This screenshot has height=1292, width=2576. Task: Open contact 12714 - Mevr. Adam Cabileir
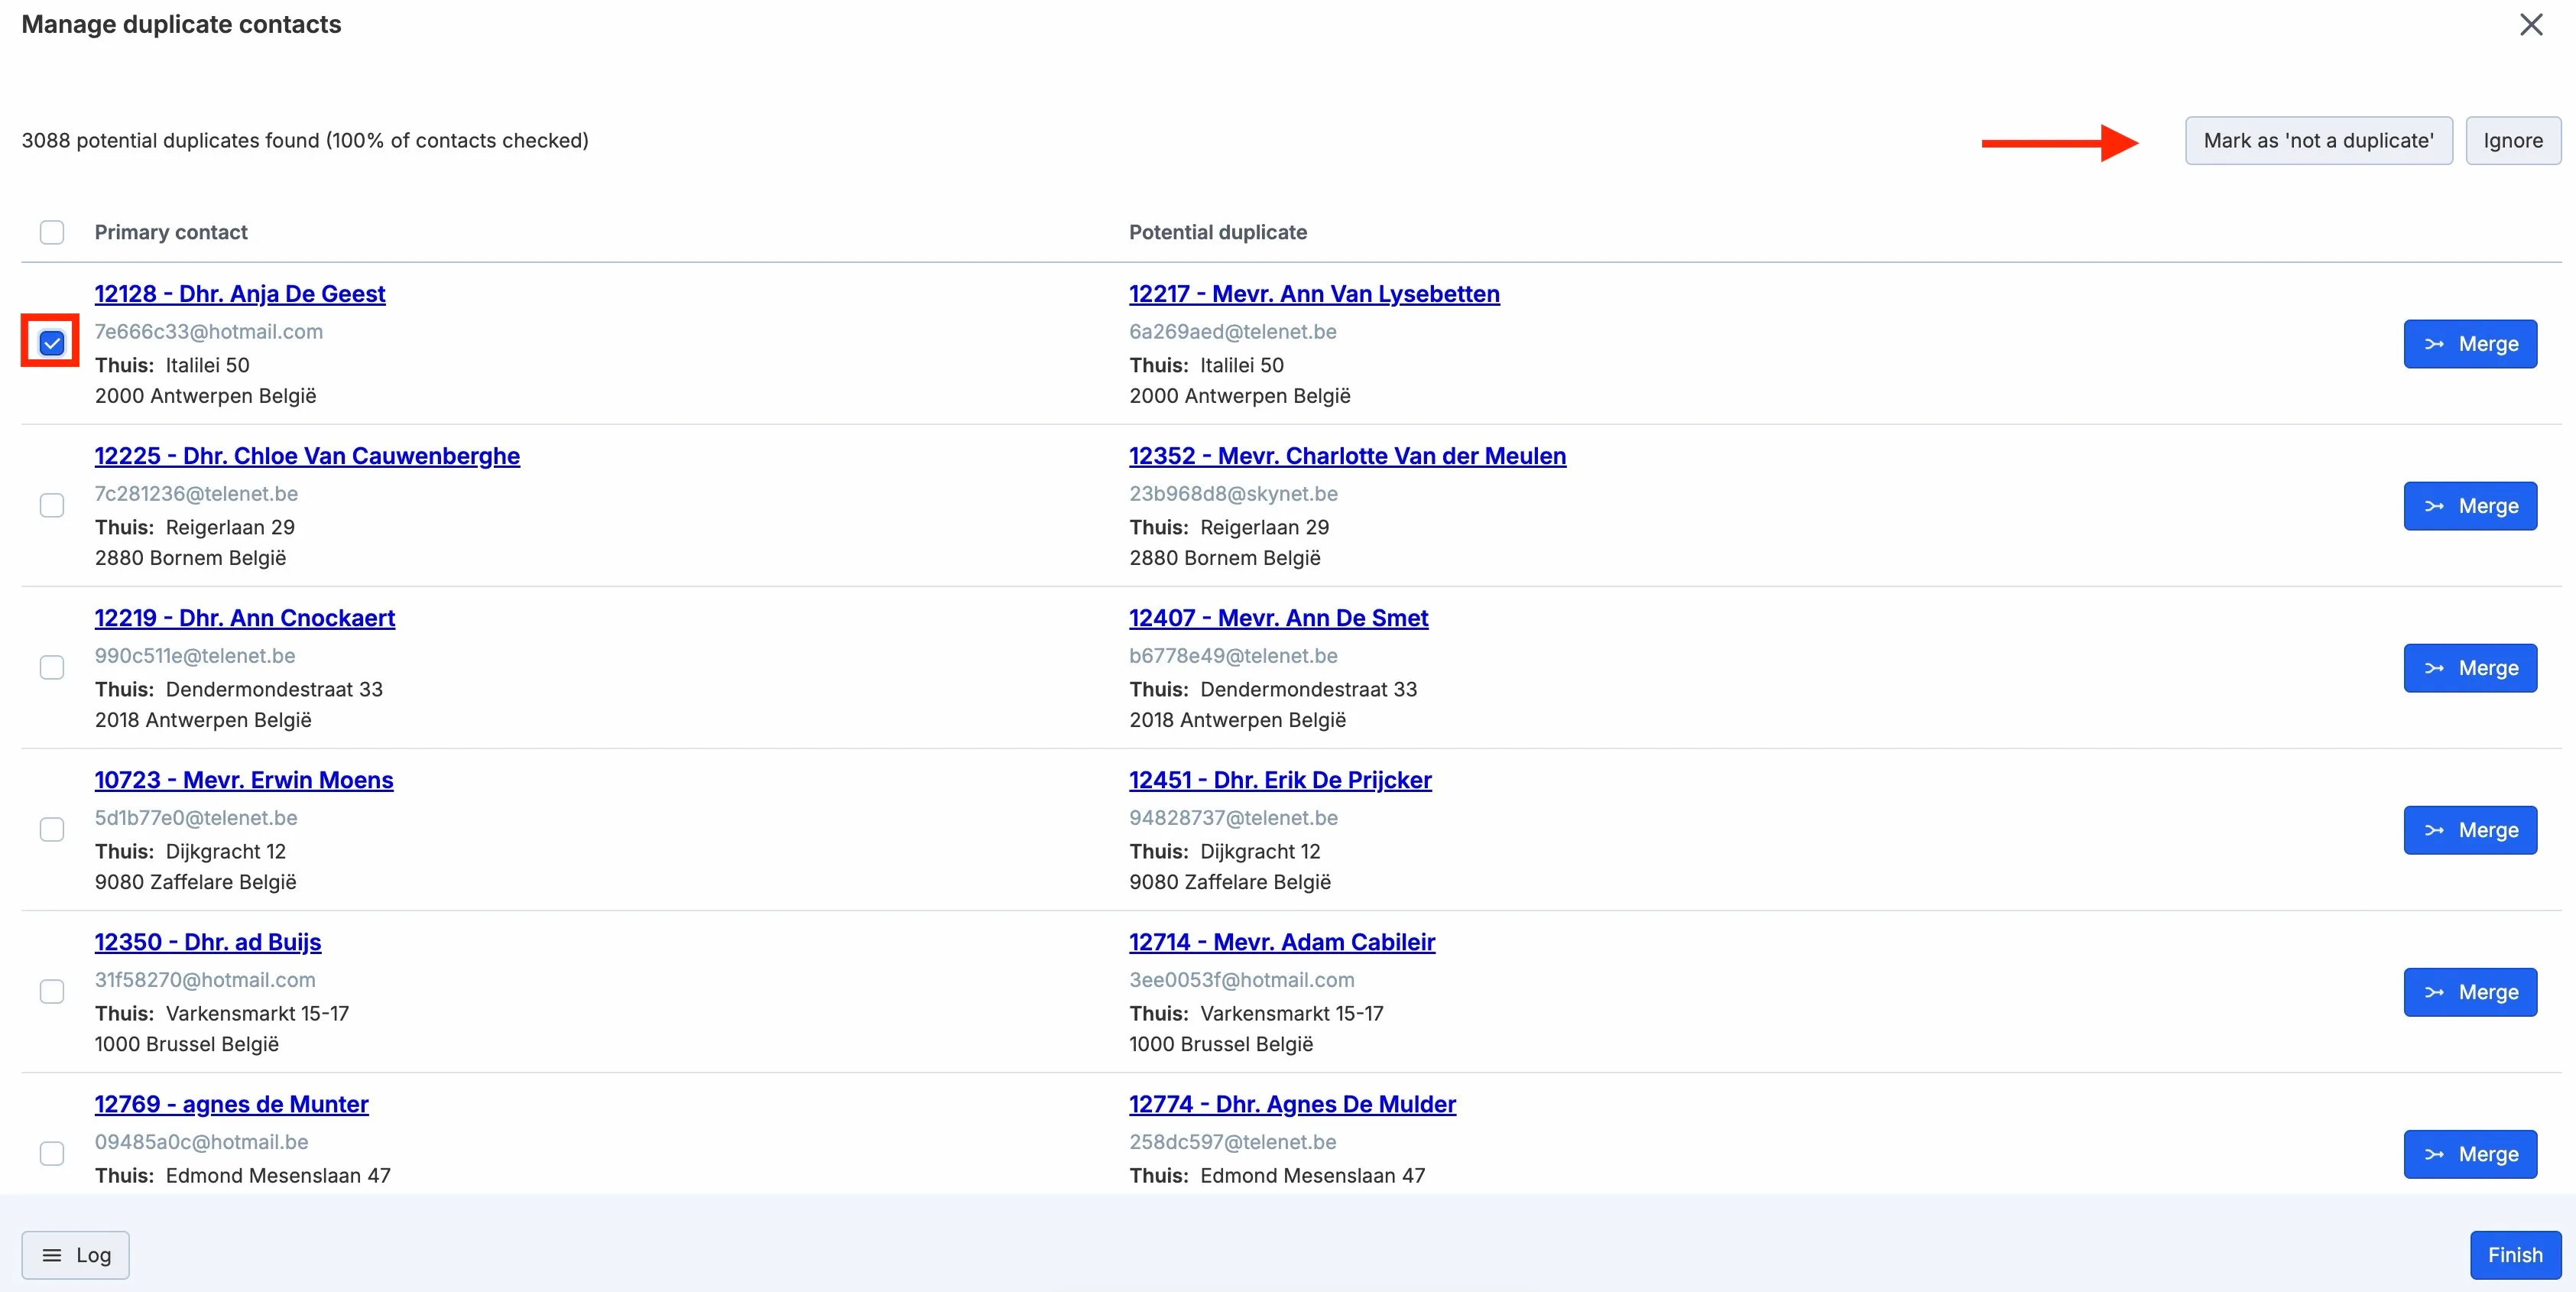click(1282, 942)
